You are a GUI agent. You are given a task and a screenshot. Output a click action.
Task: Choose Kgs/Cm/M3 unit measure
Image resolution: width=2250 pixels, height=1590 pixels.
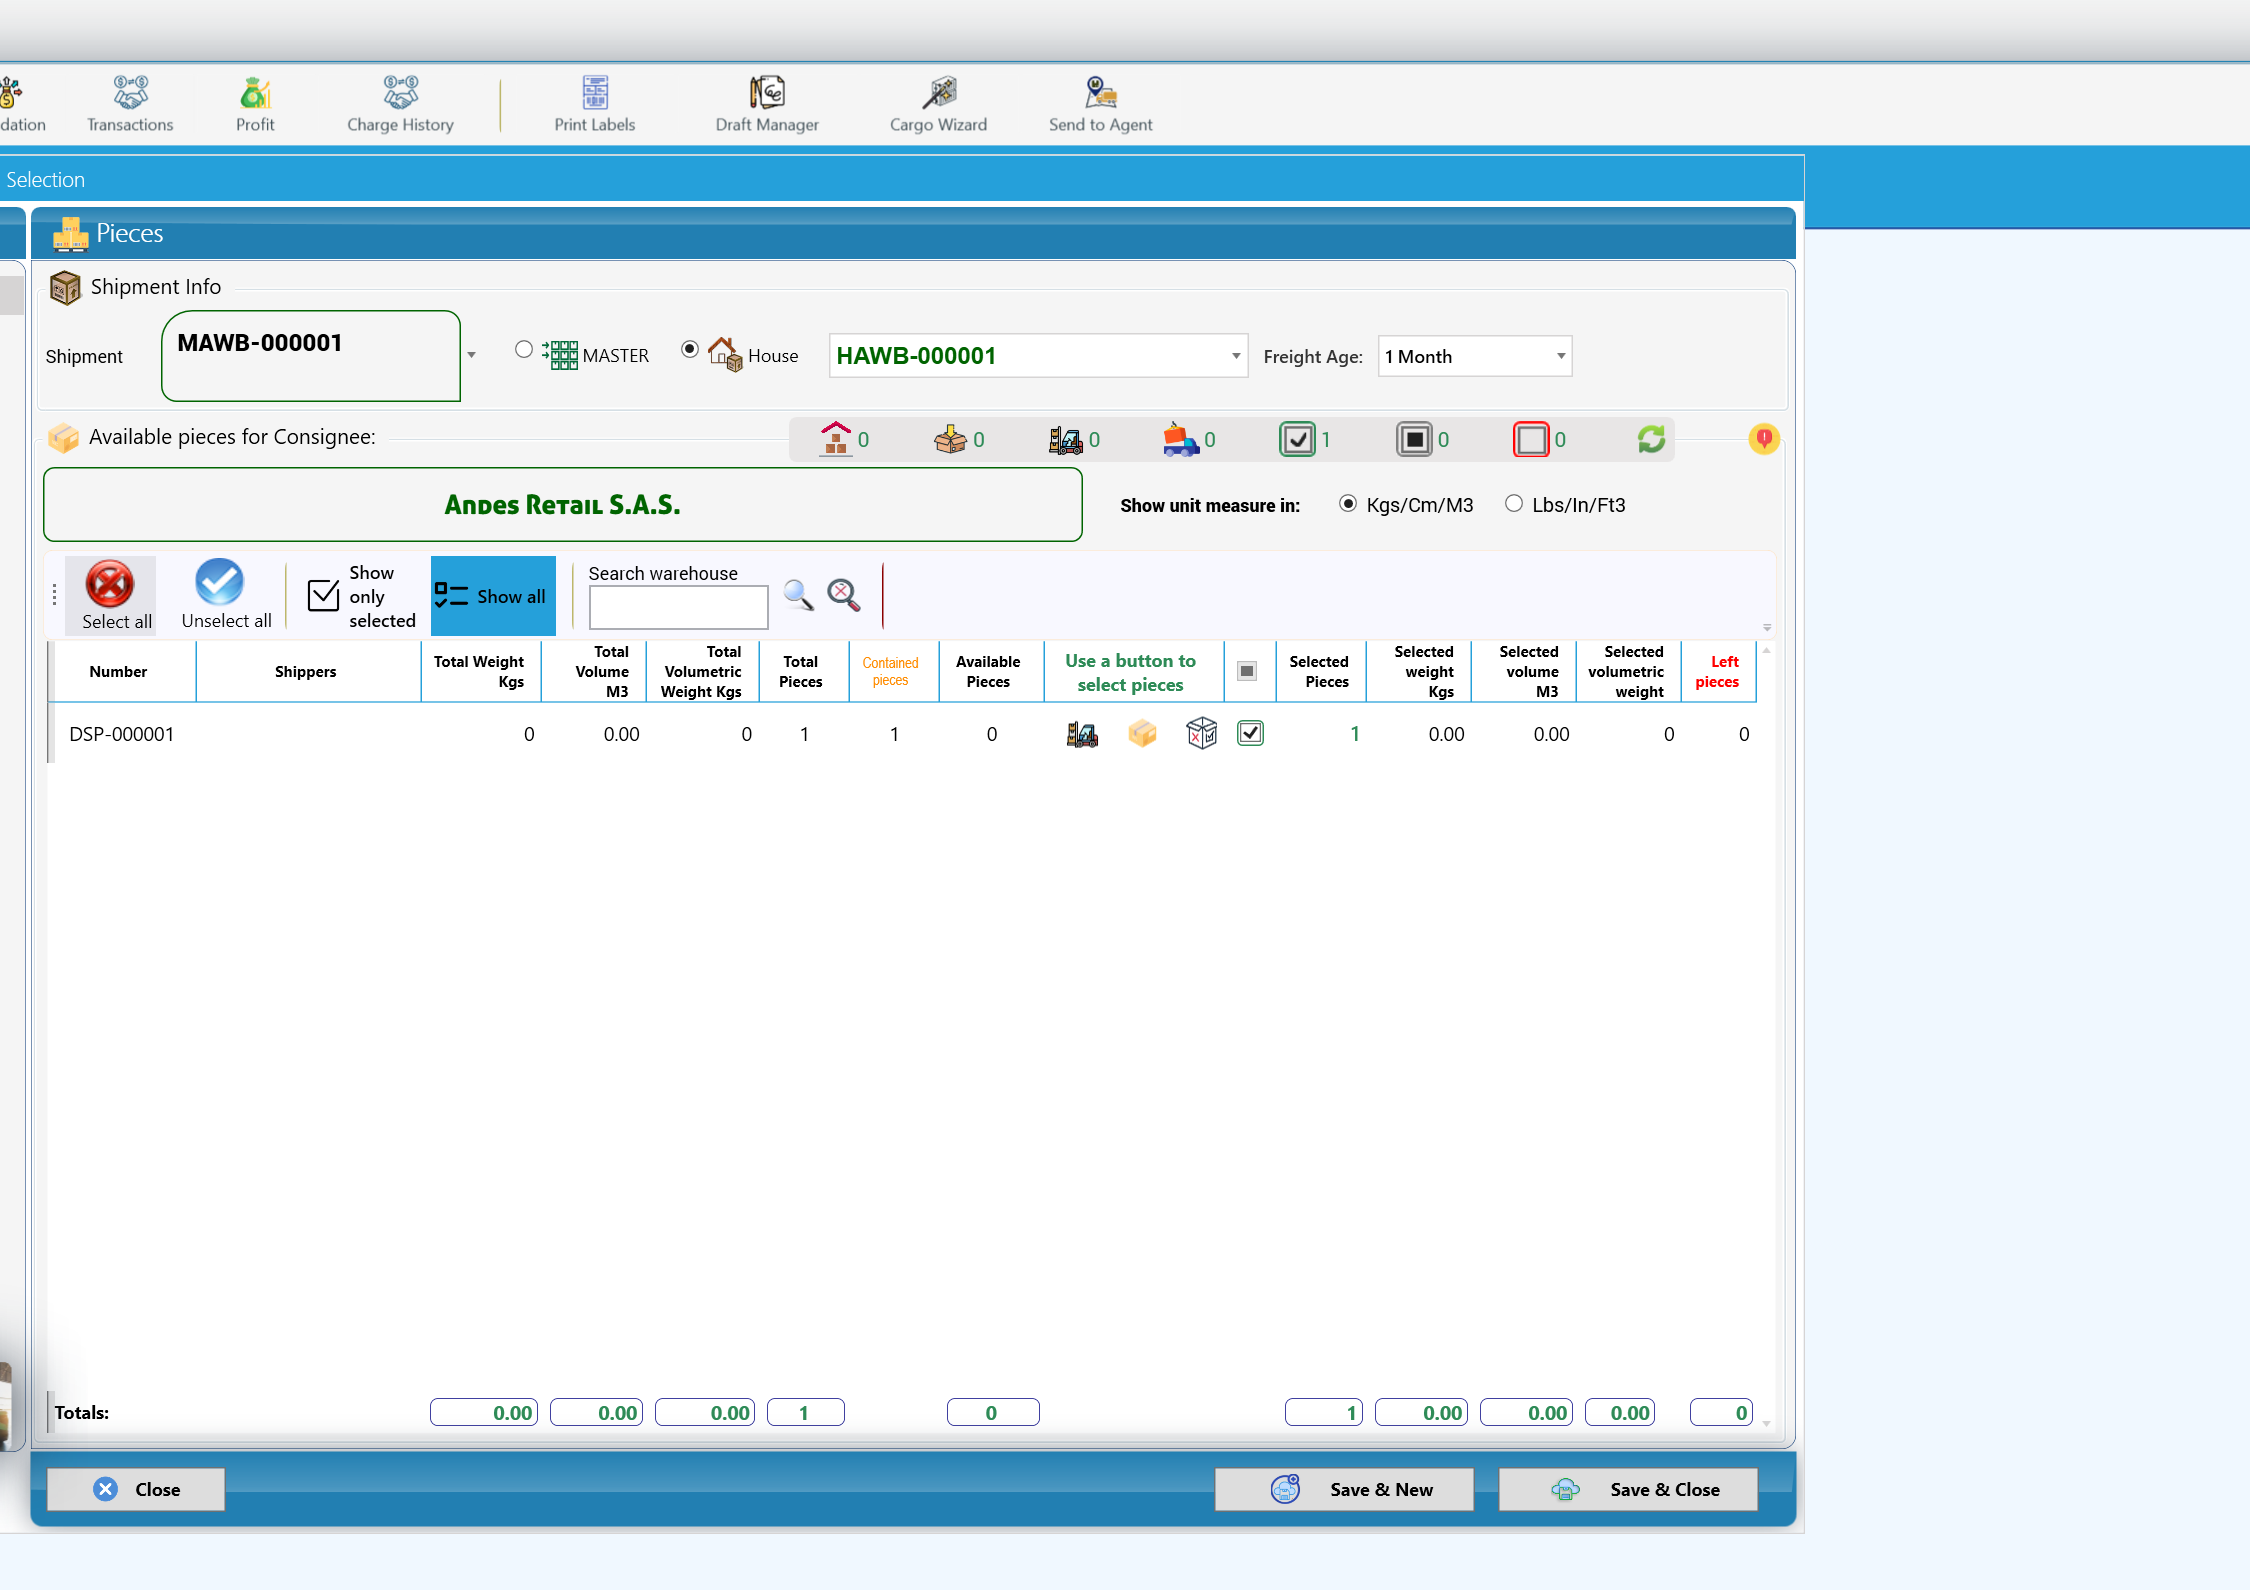pos(1348,504)
